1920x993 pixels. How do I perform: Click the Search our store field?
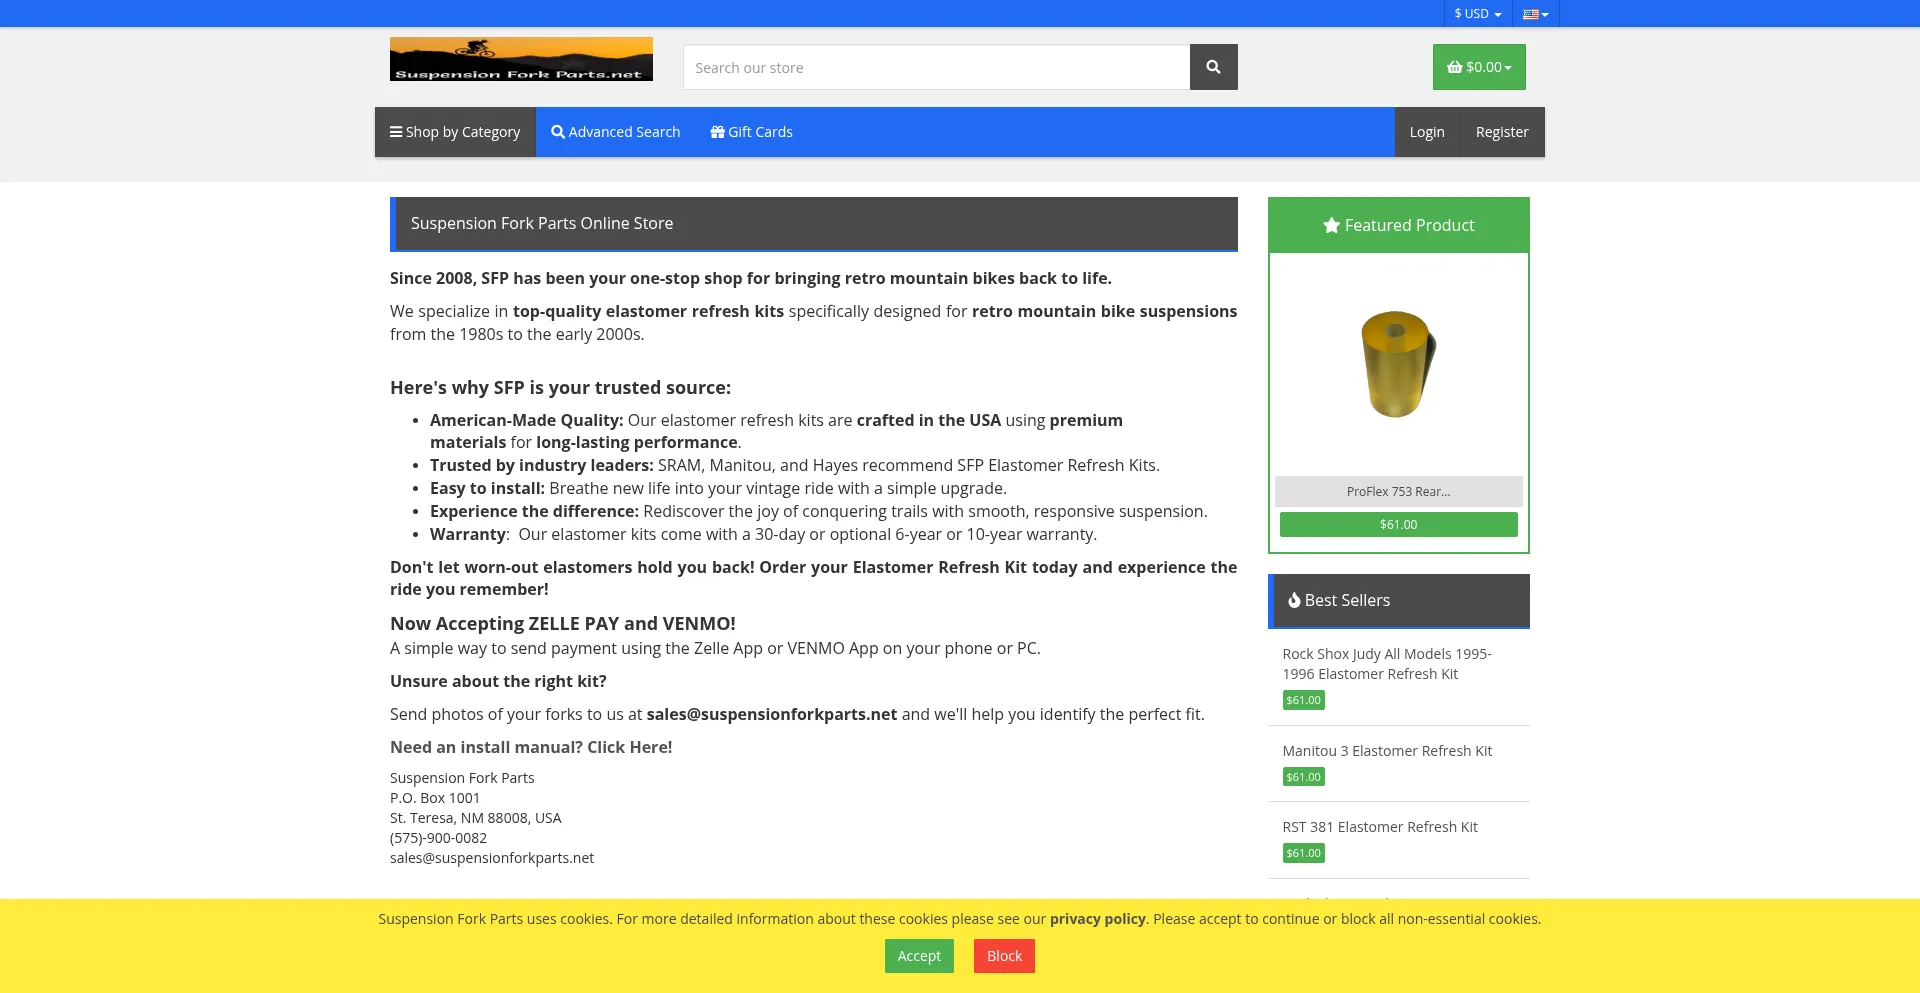(937, 67)
